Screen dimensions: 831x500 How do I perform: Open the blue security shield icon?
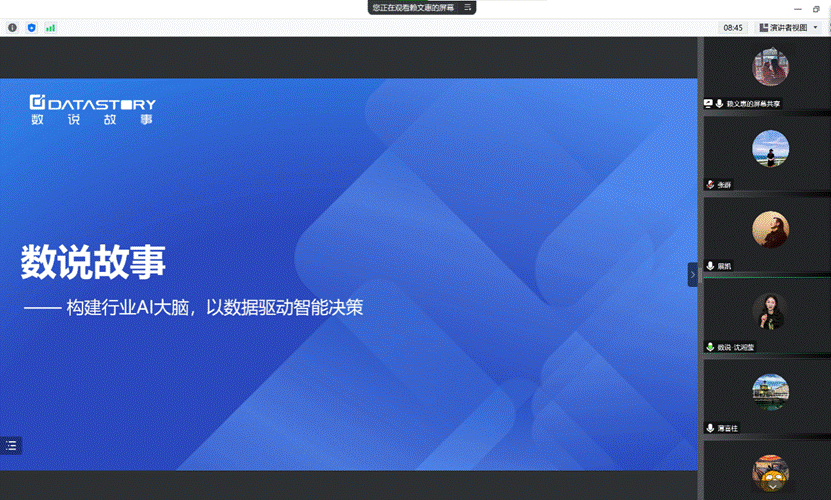click(x=32, y=28)
